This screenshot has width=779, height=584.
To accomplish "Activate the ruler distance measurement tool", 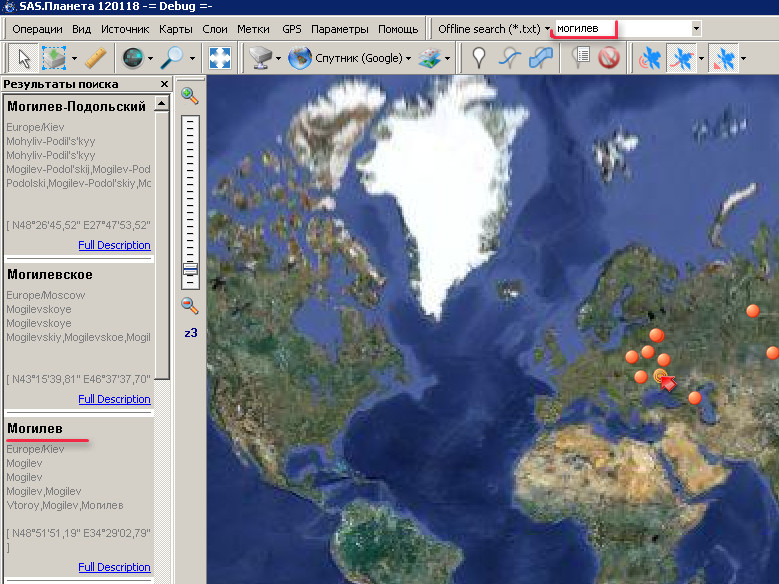I will click(96, 59).
